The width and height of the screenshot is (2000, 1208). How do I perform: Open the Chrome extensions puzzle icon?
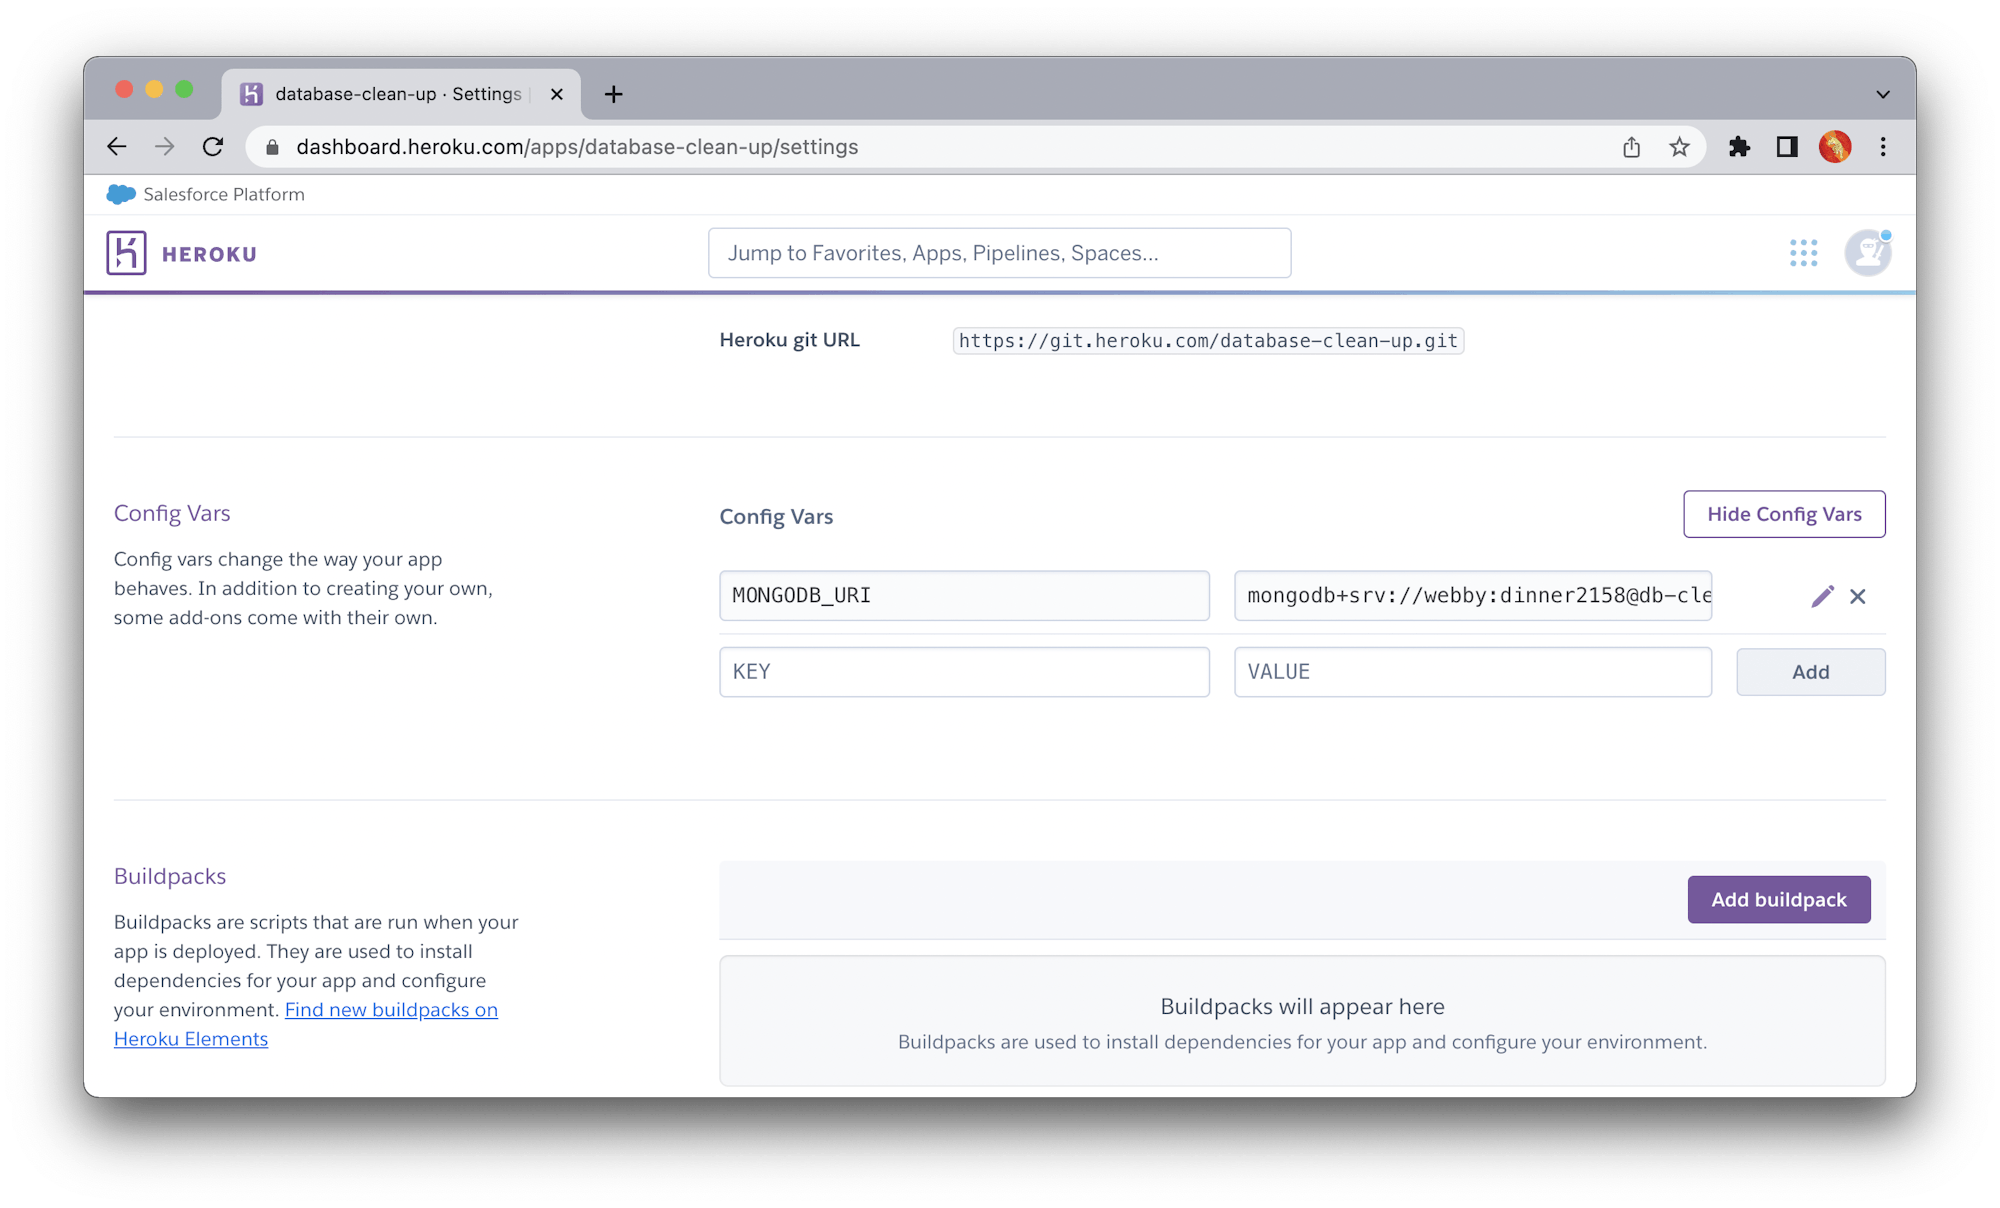tap(1739, 146)
